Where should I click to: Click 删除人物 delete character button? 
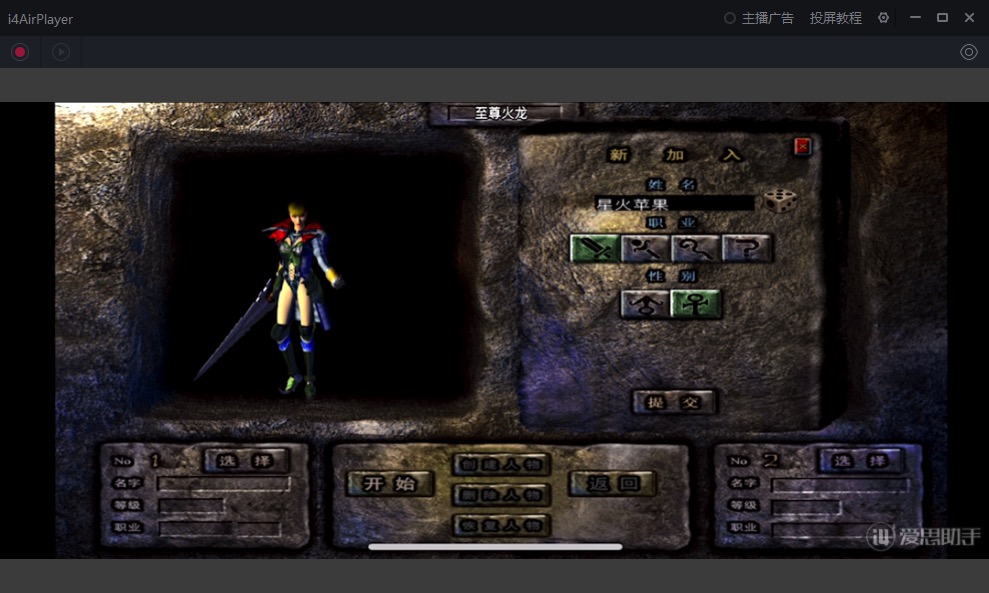point(502,494)
